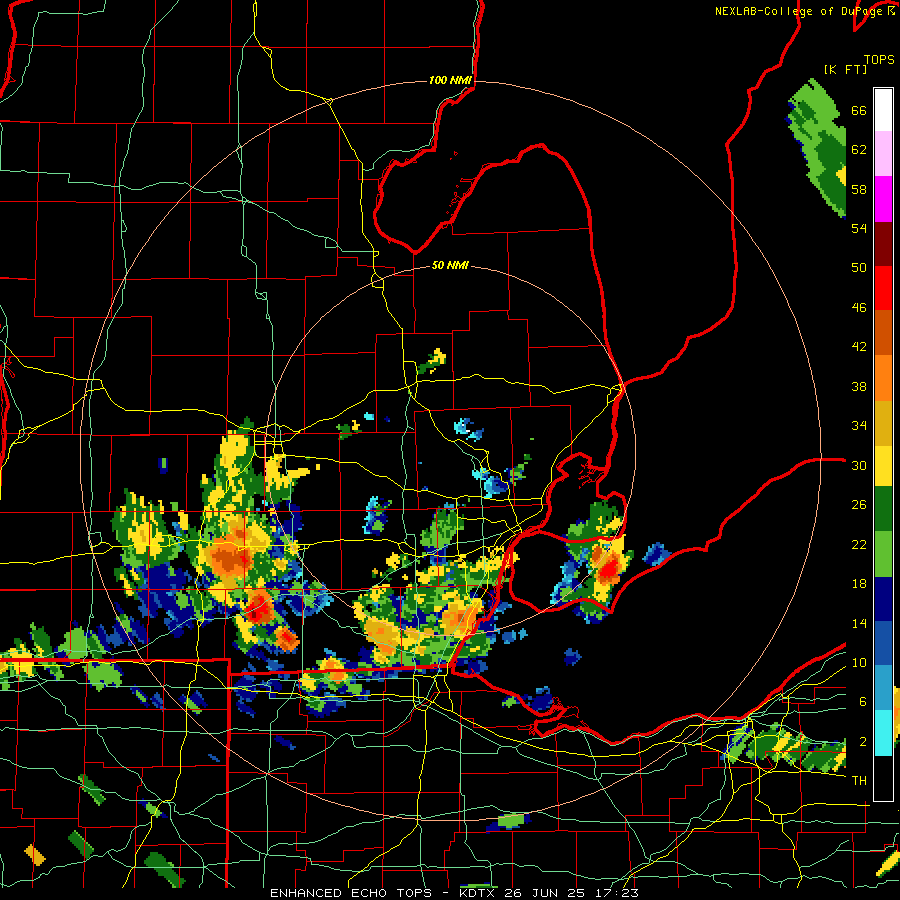Click the '38' legend value

point(859,387)
